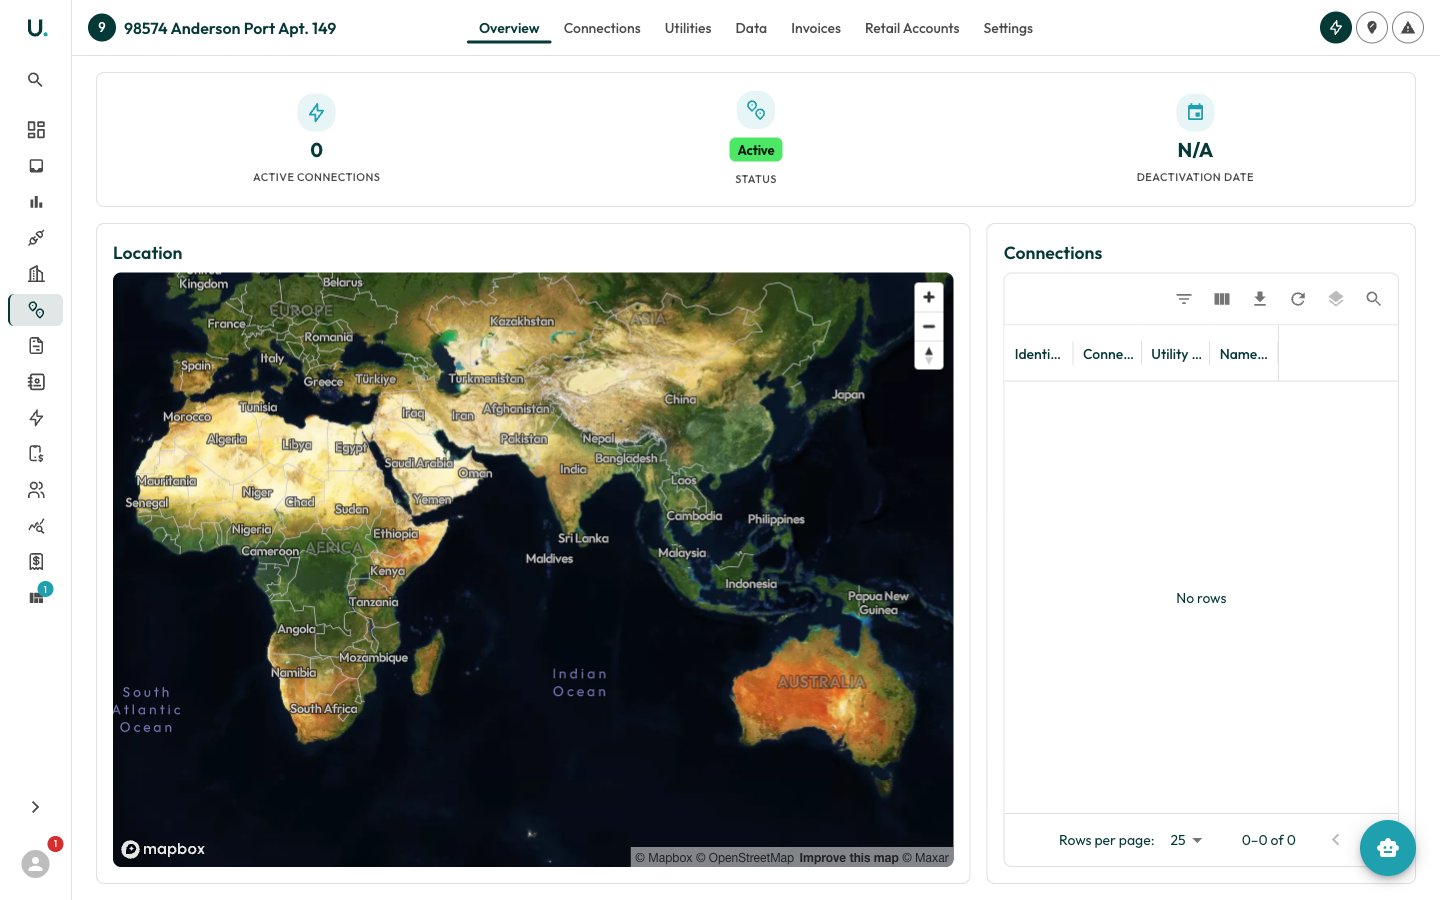Open the lightning bolt icon in sidebar
The height and width of the screenshot is (900, 1440).
coord(36,418)
